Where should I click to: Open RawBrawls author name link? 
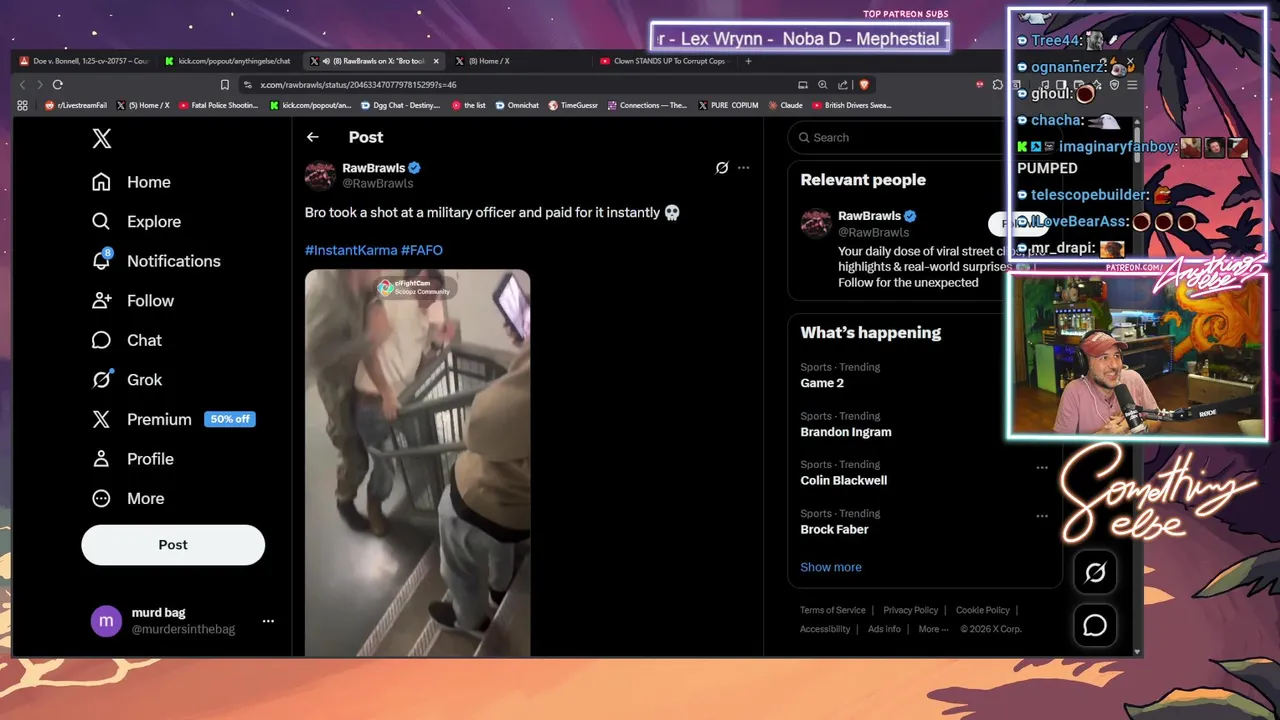(374, 168)
